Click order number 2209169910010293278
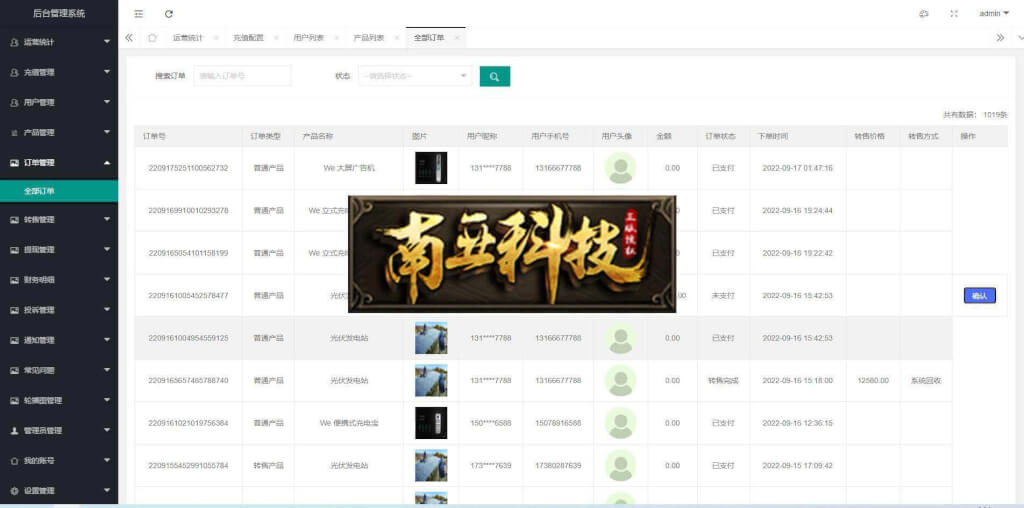 (188, 211)
